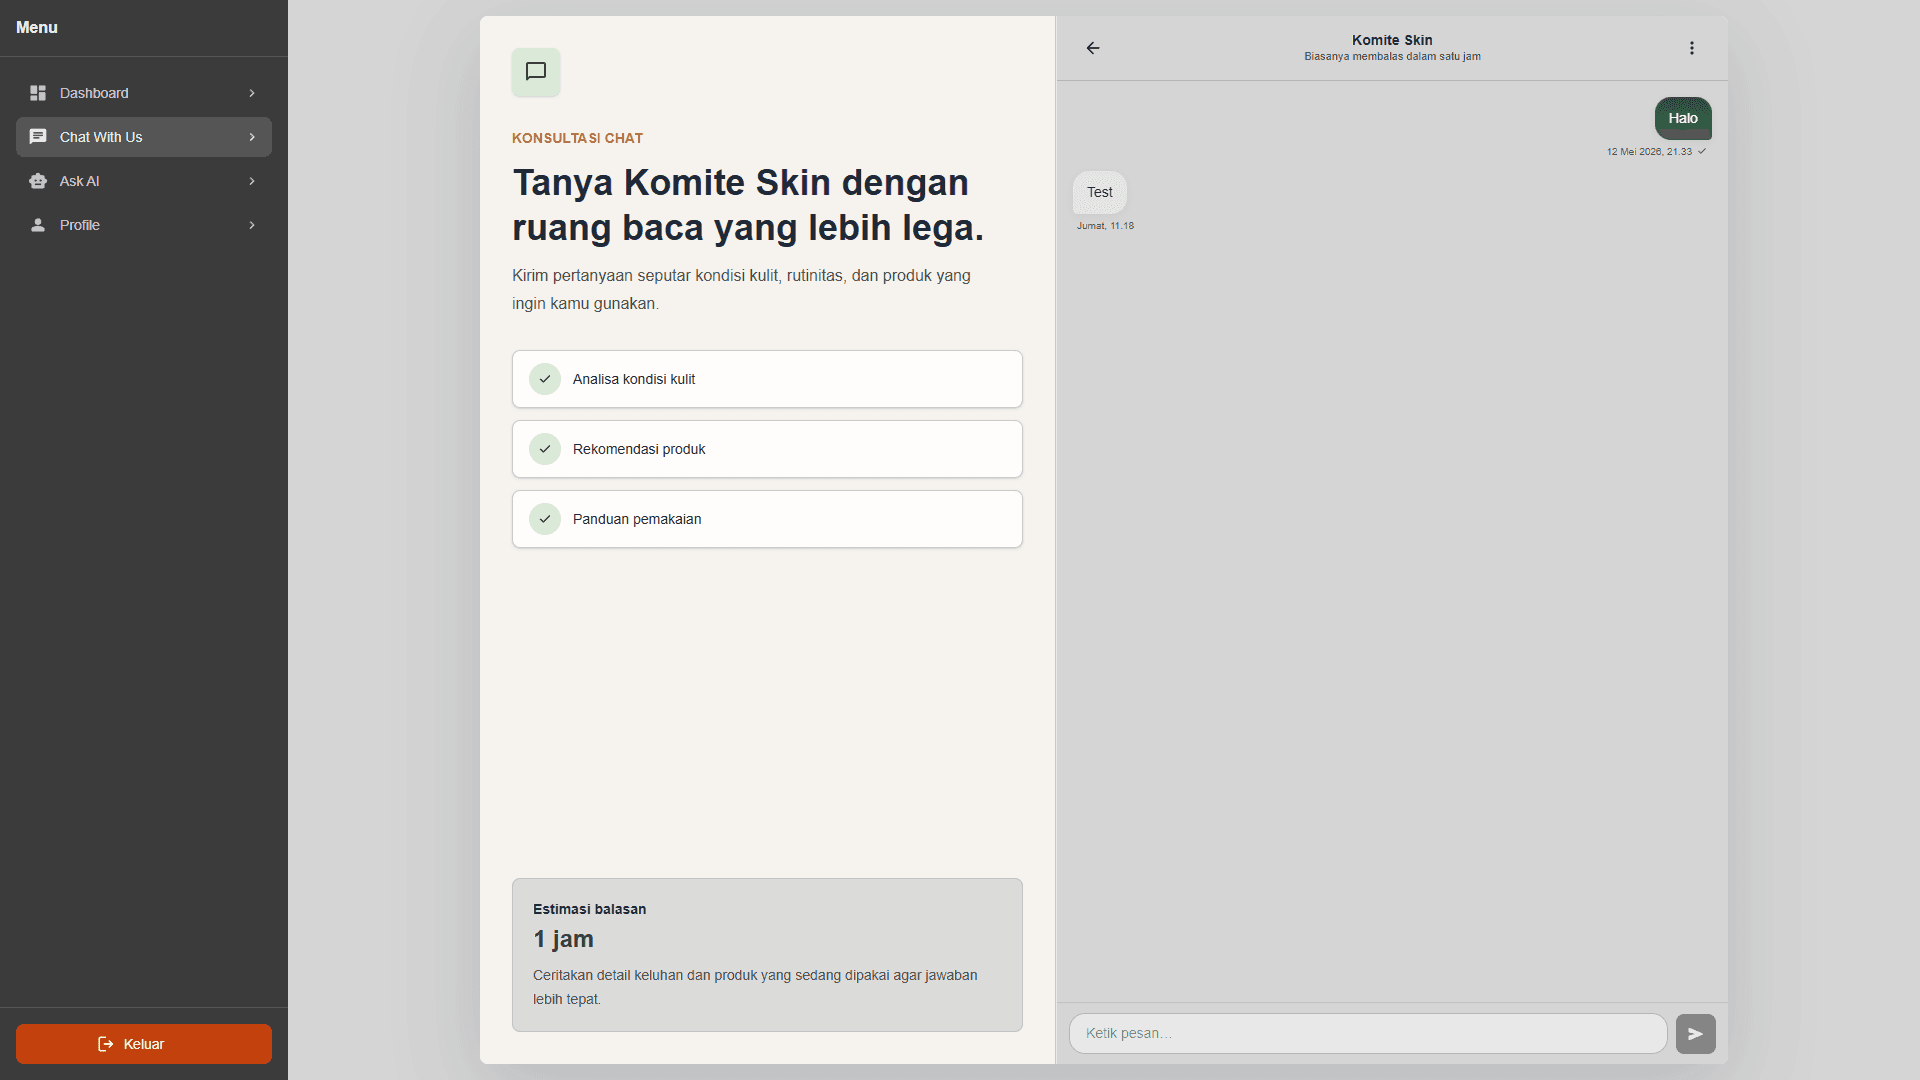1920x1080 pixels.
Task: Expand the Chat With Us chevron
Action: [x=252, y=137]
